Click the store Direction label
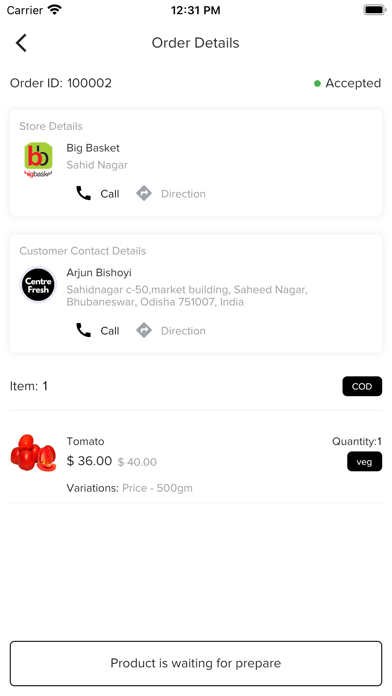 pyautogui.click(x=183, y=194)
